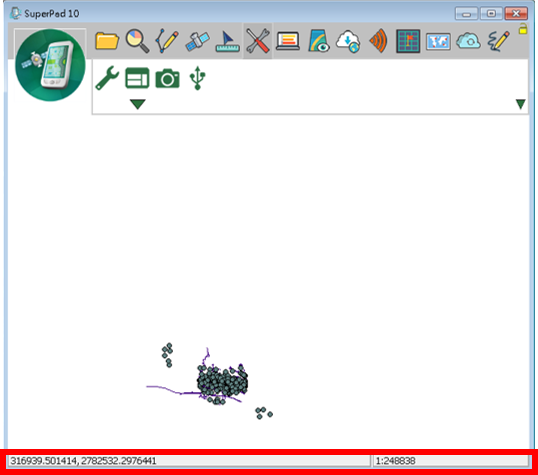Open the yellow folder file menu

click(107, 41)
